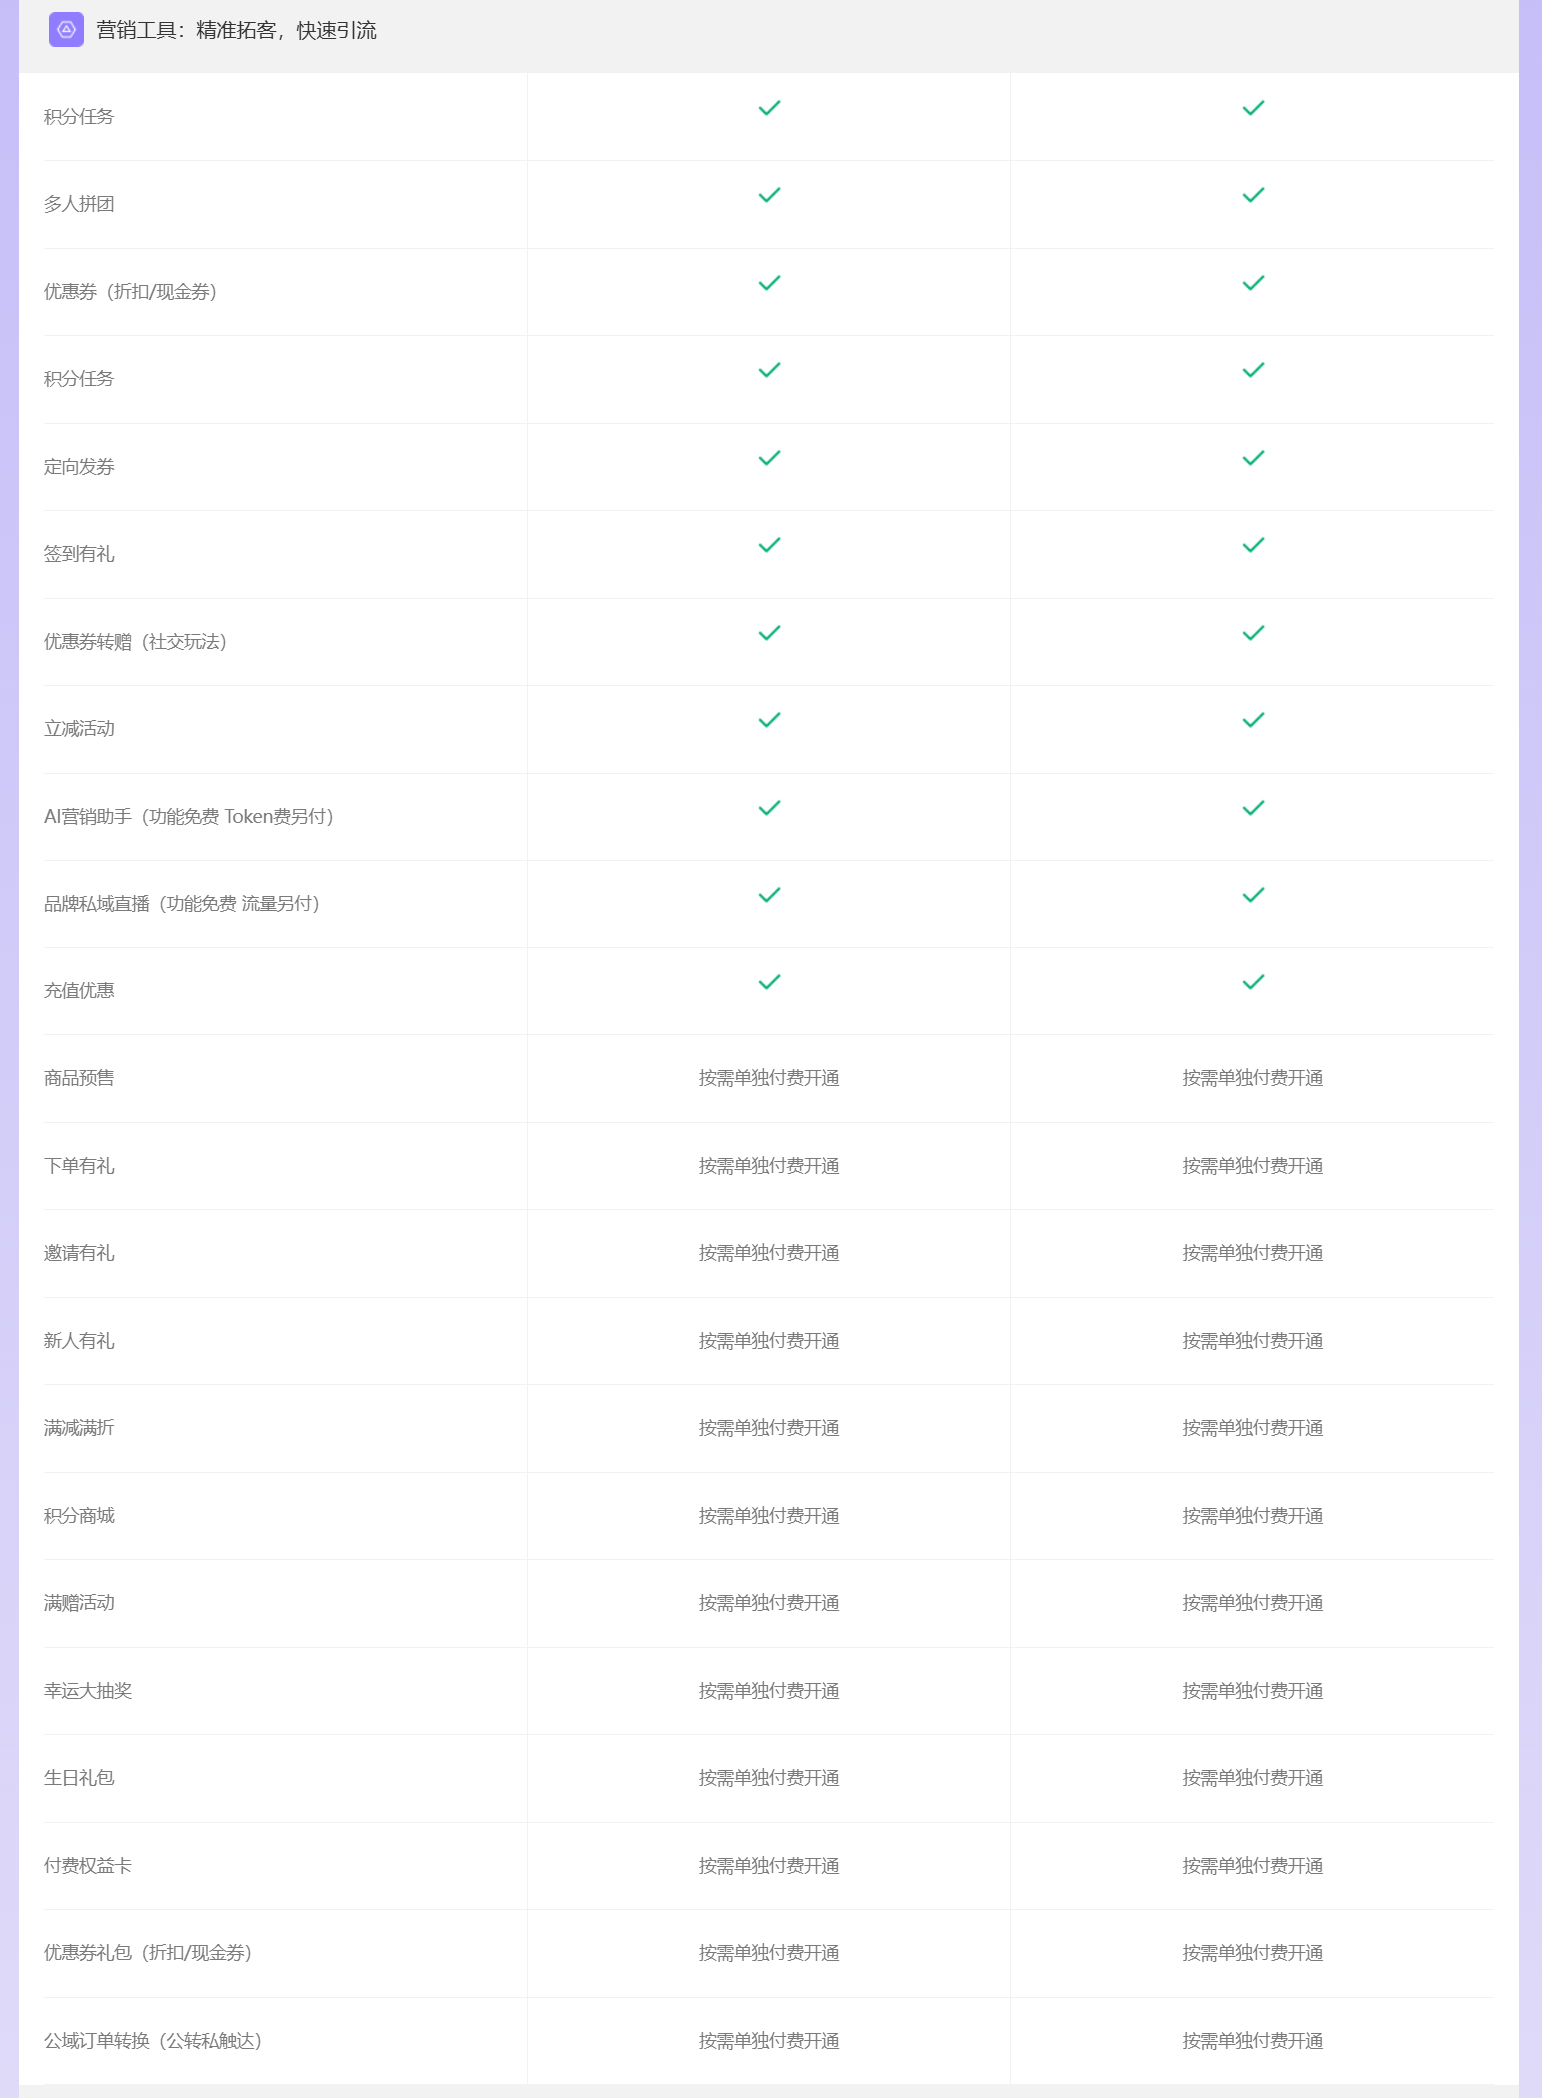Click the right checkmark in the 优惠券转赠 row
Image resolution: width=1542 pixels, height=2098 pixels.
click(1253, 633)
